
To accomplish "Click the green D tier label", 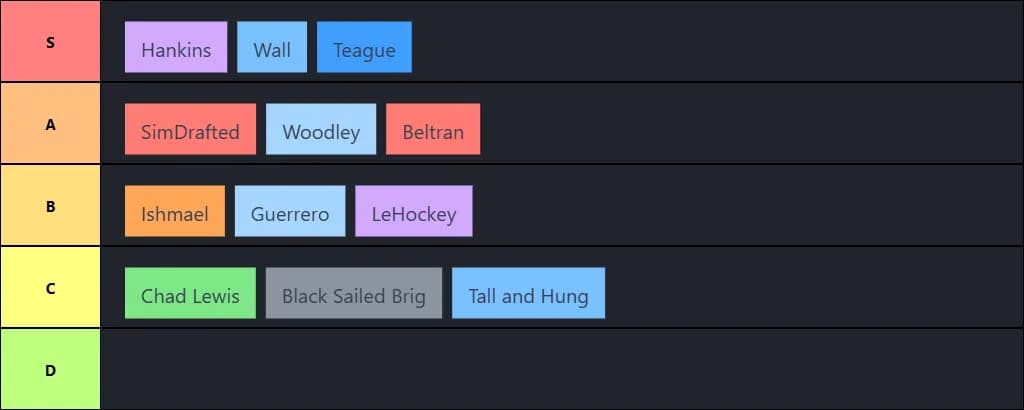I will 50,369.
